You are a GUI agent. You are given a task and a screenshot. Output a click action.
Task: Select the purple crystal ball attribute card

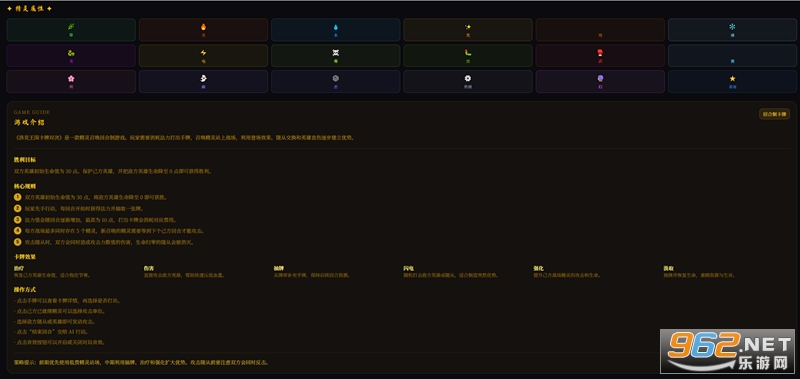click(x=600, y=82)
